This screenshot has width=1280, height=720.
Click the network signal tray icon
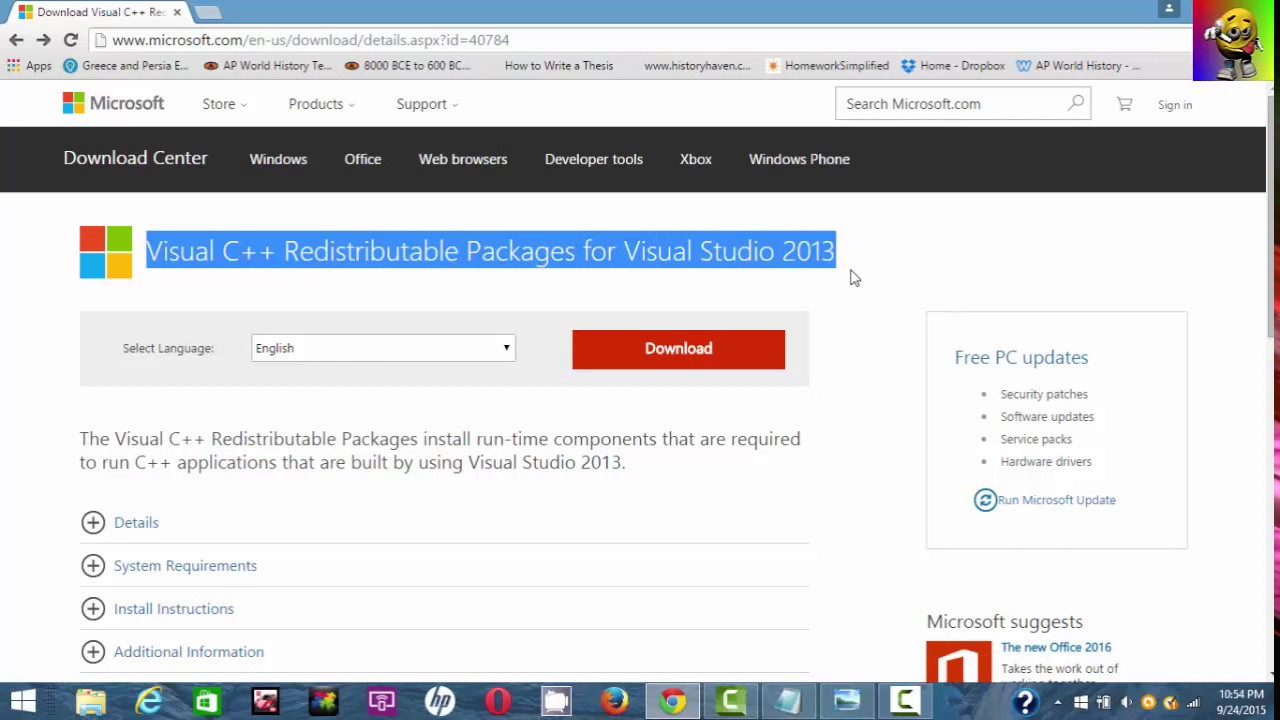pyautogui.click(x=1193, y=702)
